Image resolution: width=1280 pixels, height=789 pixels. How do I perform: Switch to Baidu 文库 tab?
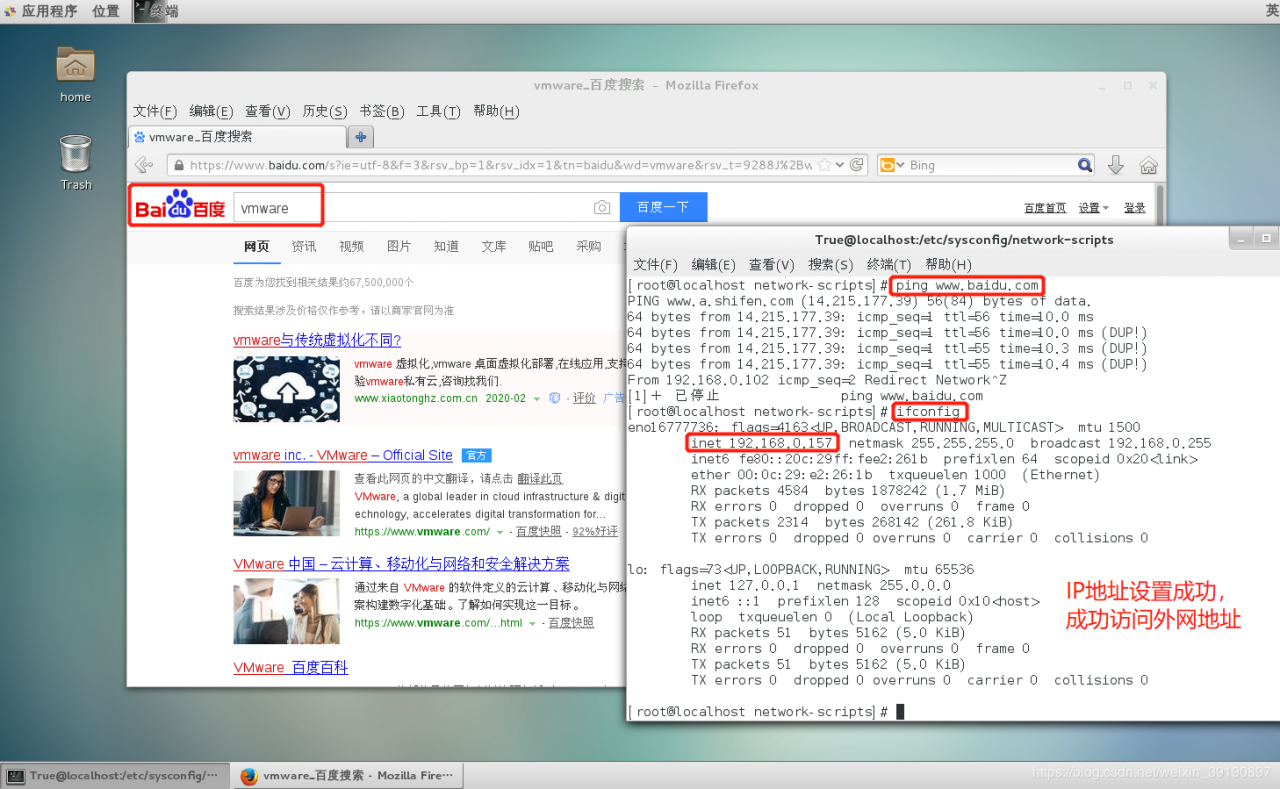(494, 246)
